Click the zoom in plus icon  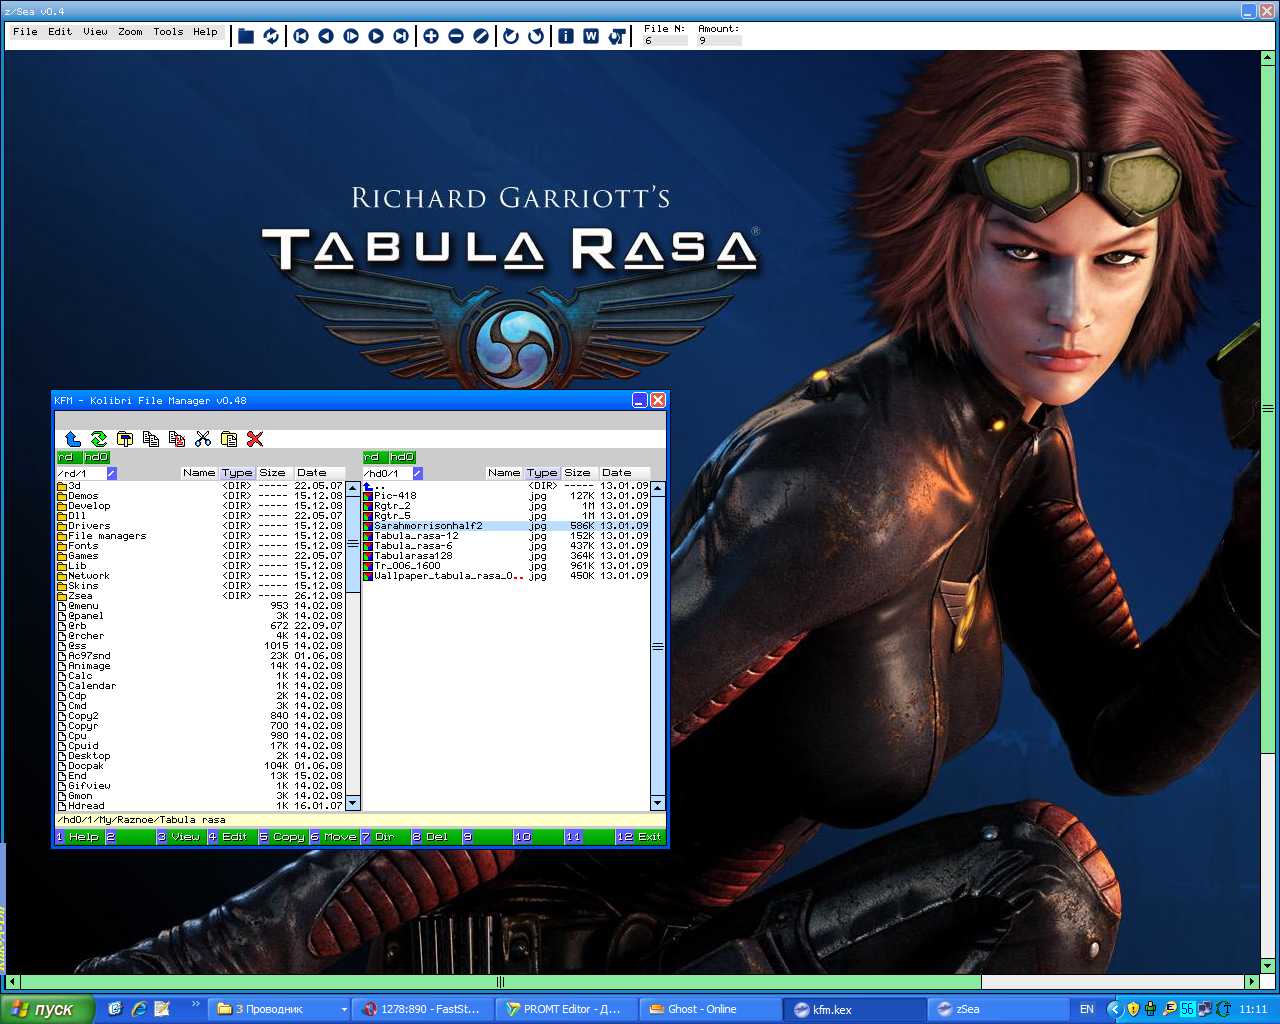coord(431,36)
